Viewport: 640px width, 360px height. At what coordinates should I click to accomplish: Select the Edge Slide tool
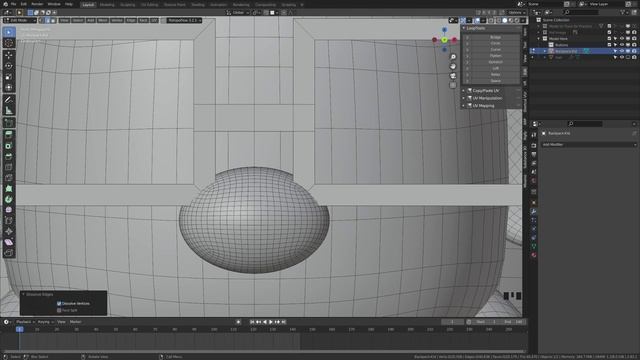coord(9,220)
